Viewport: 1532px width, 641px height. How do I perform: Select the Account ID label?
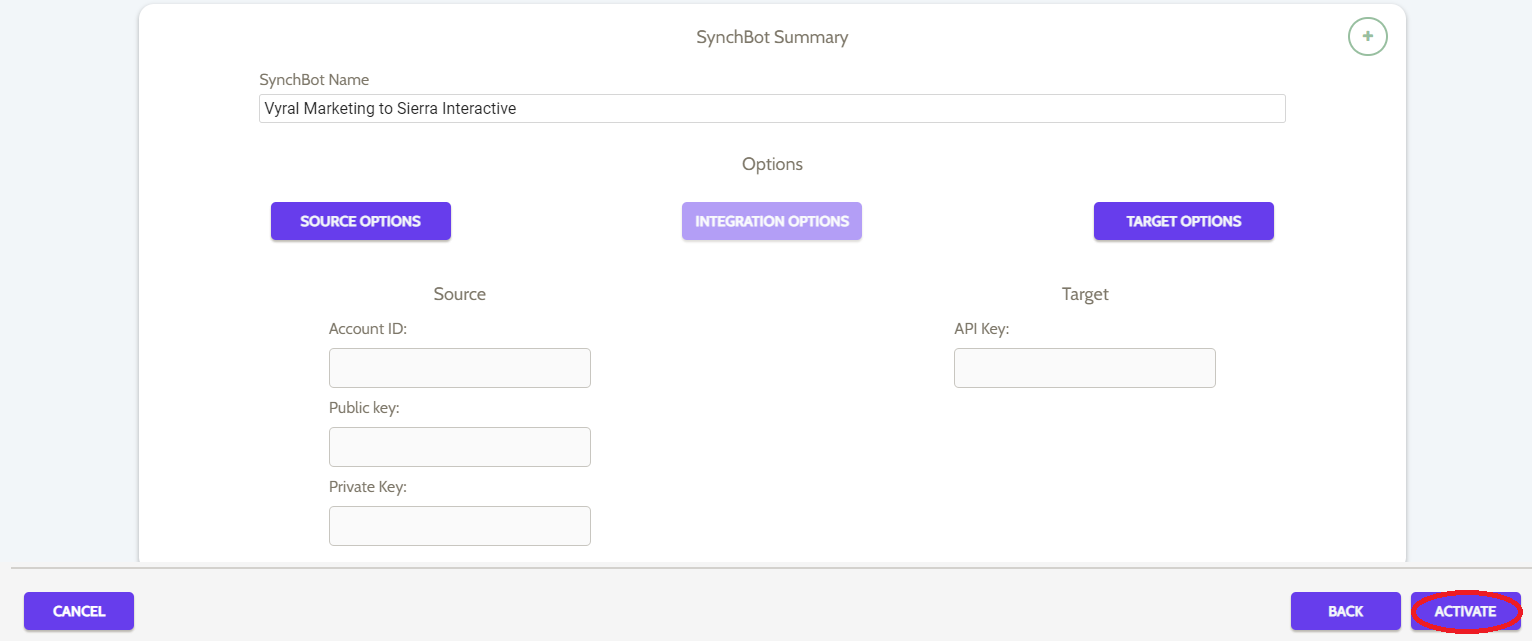pos(368,328)
